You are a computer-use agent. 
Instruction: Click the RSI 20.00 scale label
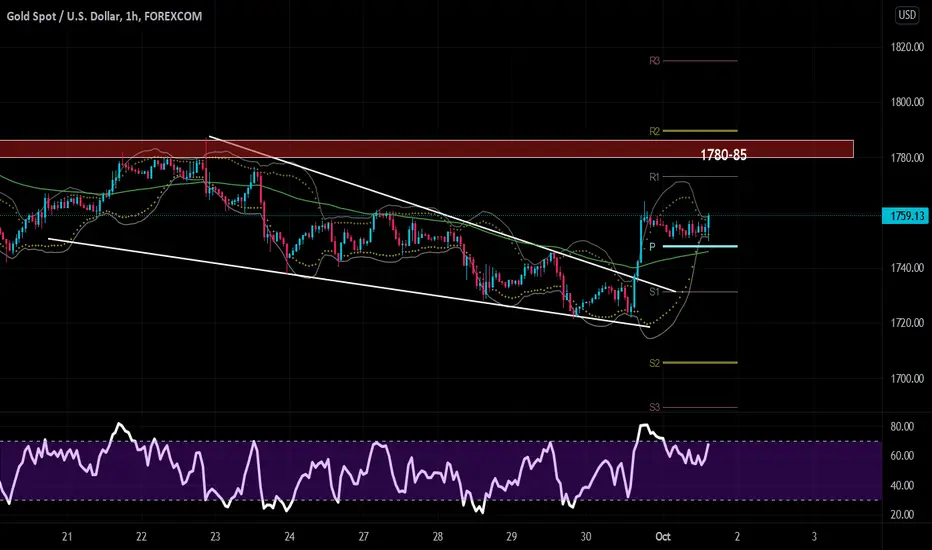click(x=902, y=515)
